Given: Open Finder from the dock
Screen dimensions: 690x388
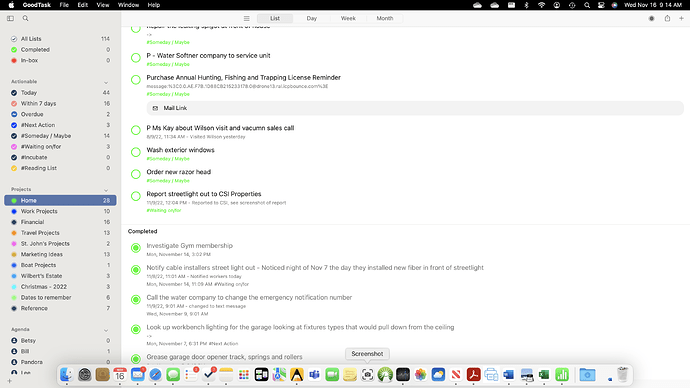Looking at the screenshot, I should [66, 375].
